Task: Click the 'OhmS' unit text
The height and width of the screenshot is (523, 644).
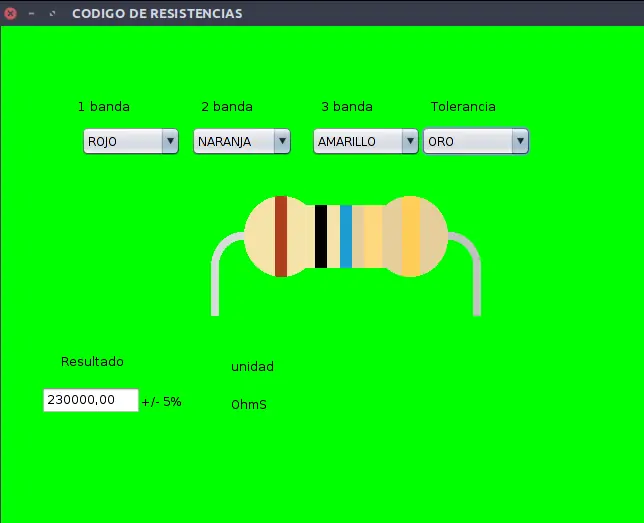Action: point(249,405)
